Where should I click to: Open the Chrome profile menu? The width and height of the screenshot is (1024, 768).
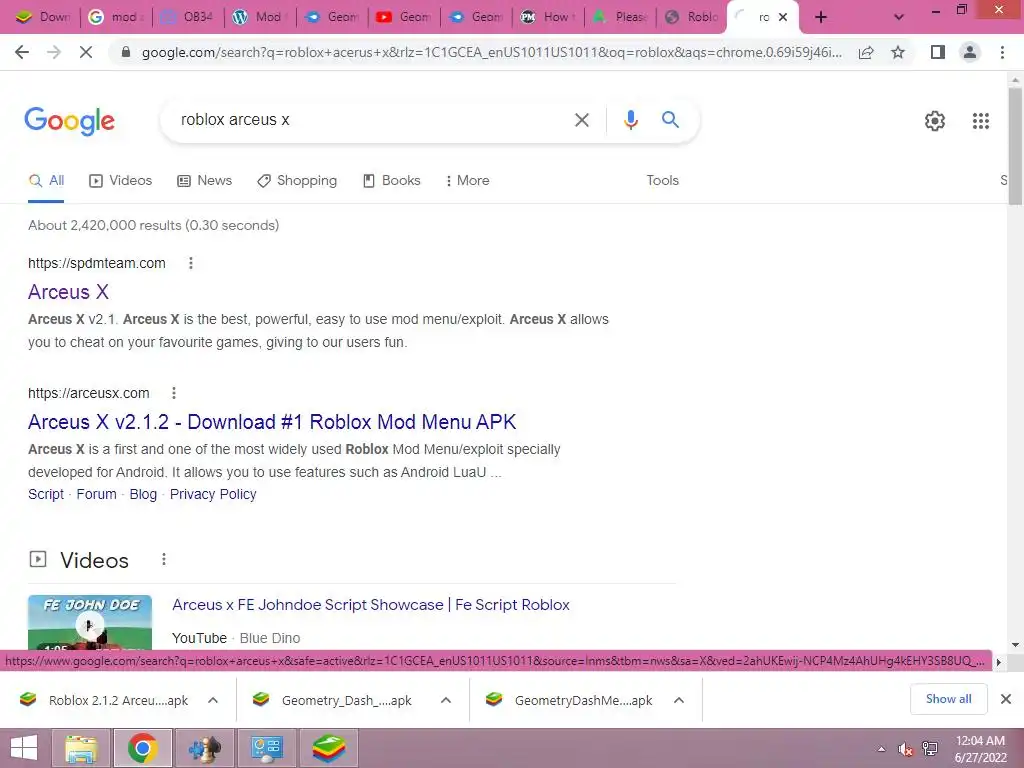pos(970,52)
